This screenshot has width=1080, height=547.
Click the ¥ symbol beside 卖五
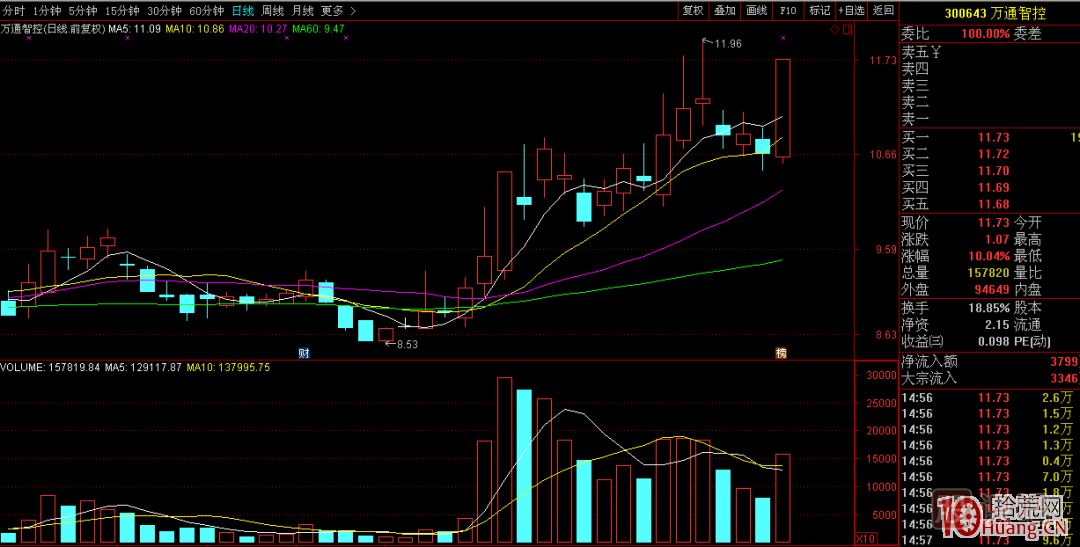click(x=935, y=52)
